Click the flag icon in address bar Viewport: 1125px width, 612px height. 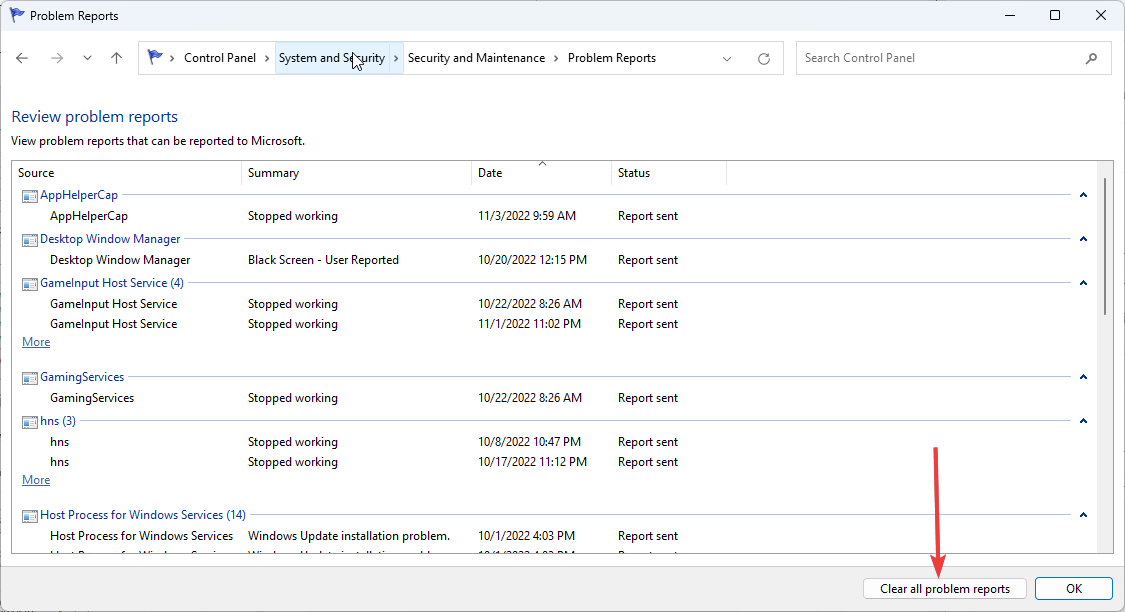(154, 57)
